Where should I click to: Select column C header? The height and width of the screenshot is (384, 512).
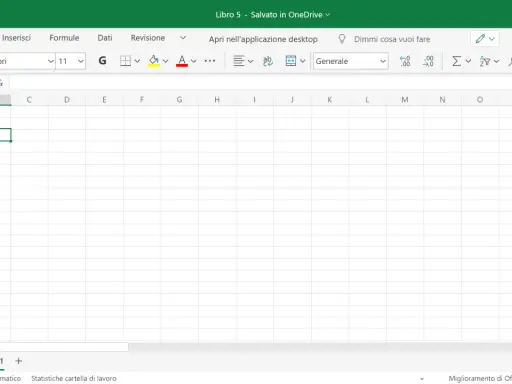[x=29, y=100]
